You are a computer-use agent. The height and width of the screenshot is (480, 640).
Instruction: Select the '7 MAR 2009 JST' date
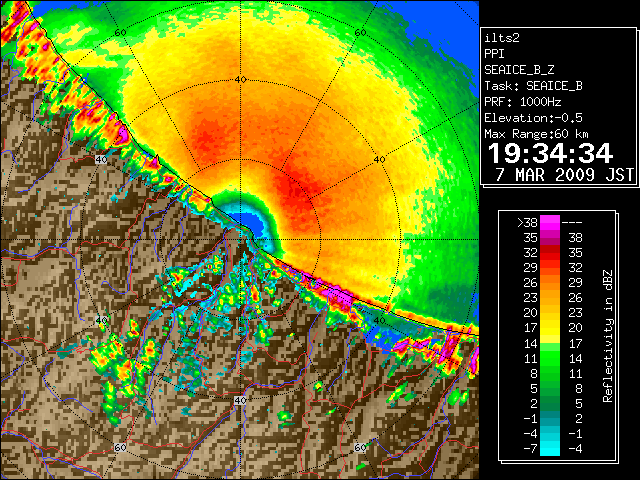[564, 175]
